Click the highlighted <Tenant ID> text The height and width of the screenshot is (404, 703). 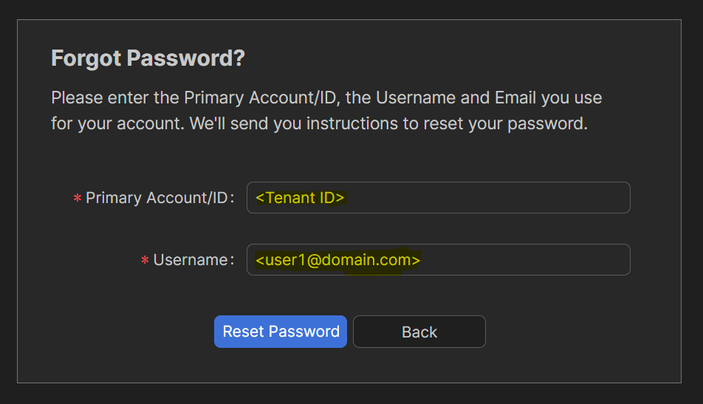[300, 198]
